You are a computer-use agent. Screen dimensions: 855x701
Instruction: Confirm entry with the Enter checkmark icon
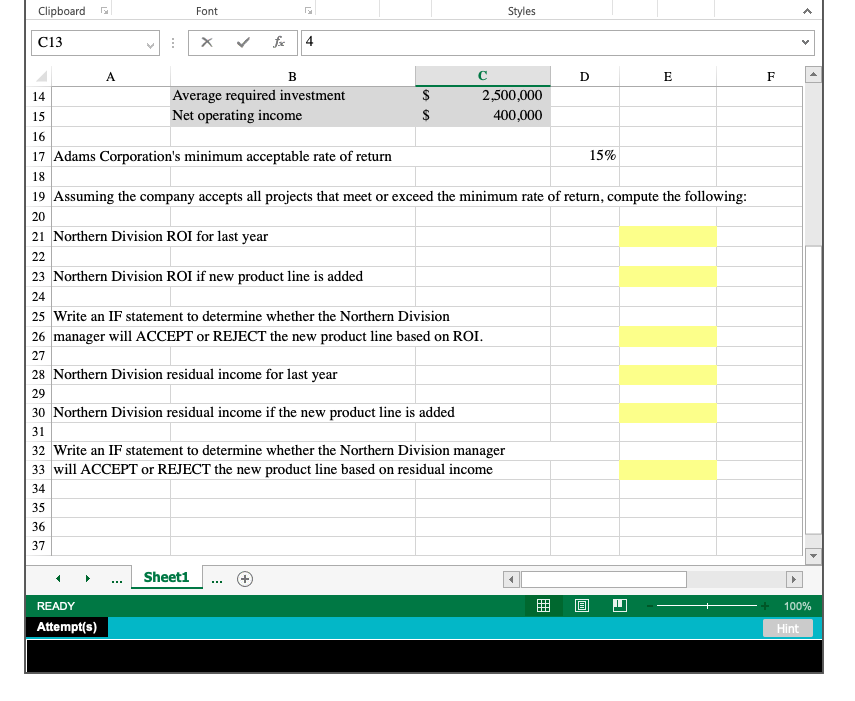coord(243,42)
